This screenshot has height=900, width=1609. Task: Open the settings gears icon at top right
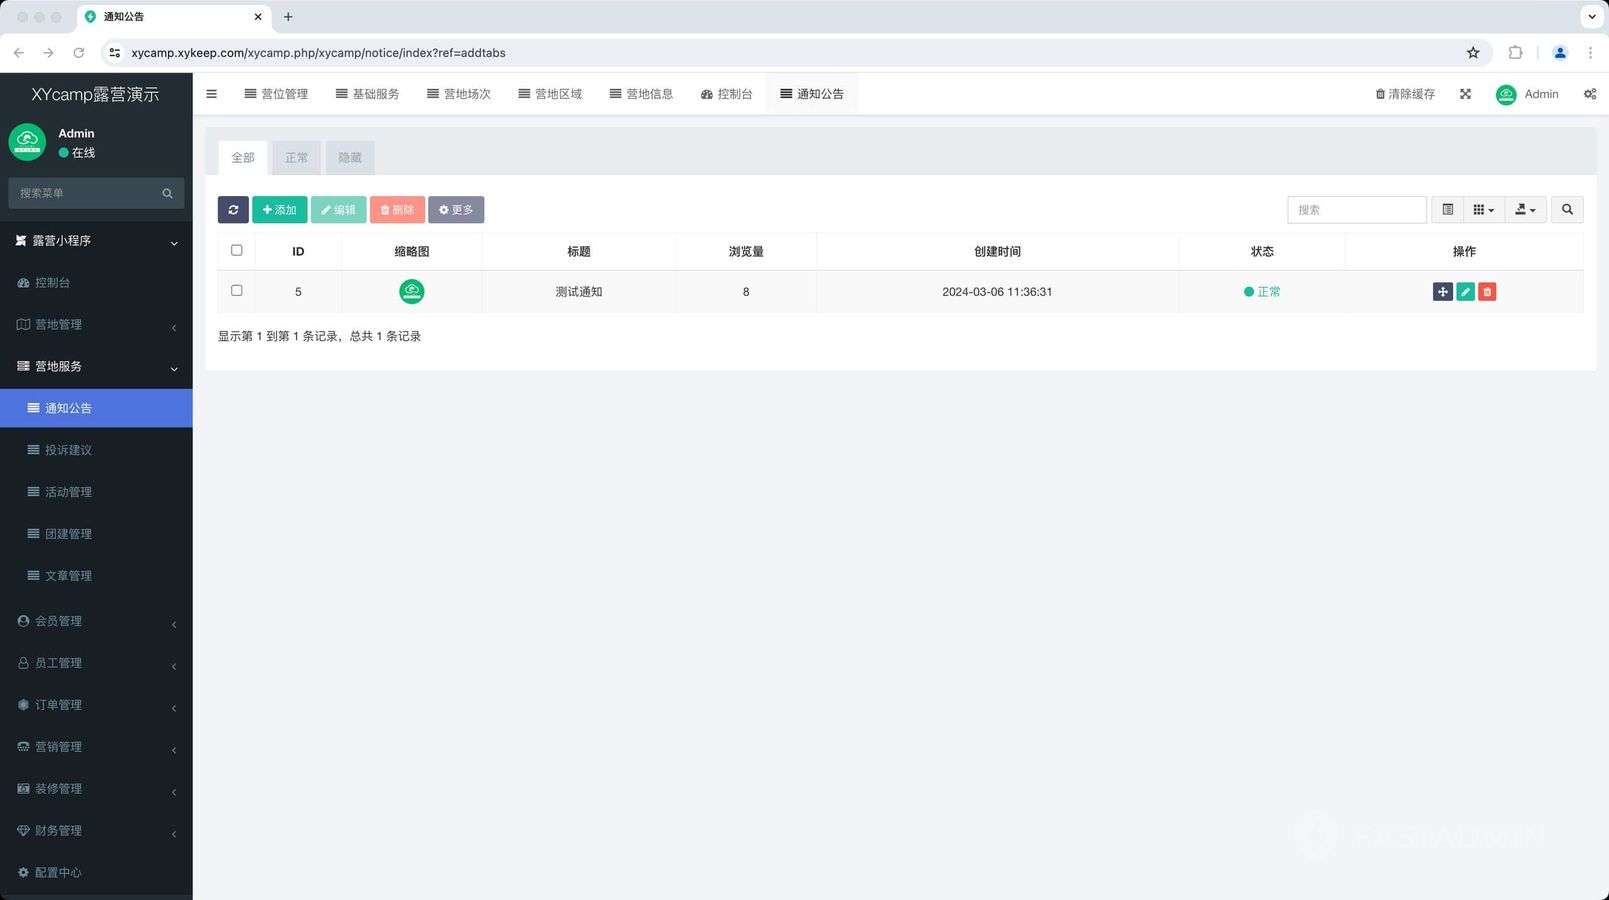point(1590,94)
